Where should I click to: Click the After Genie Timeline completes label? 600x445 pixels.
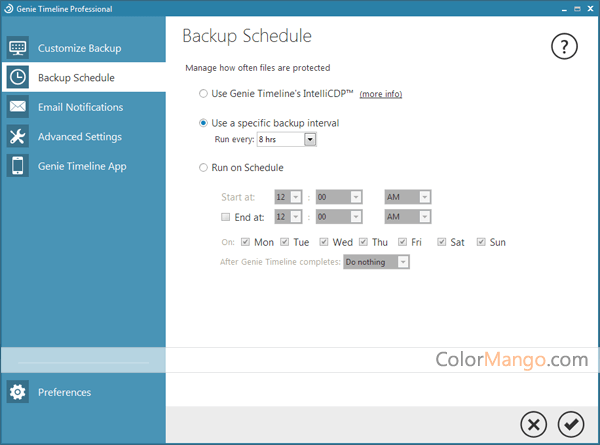click(x=280, y=262)
